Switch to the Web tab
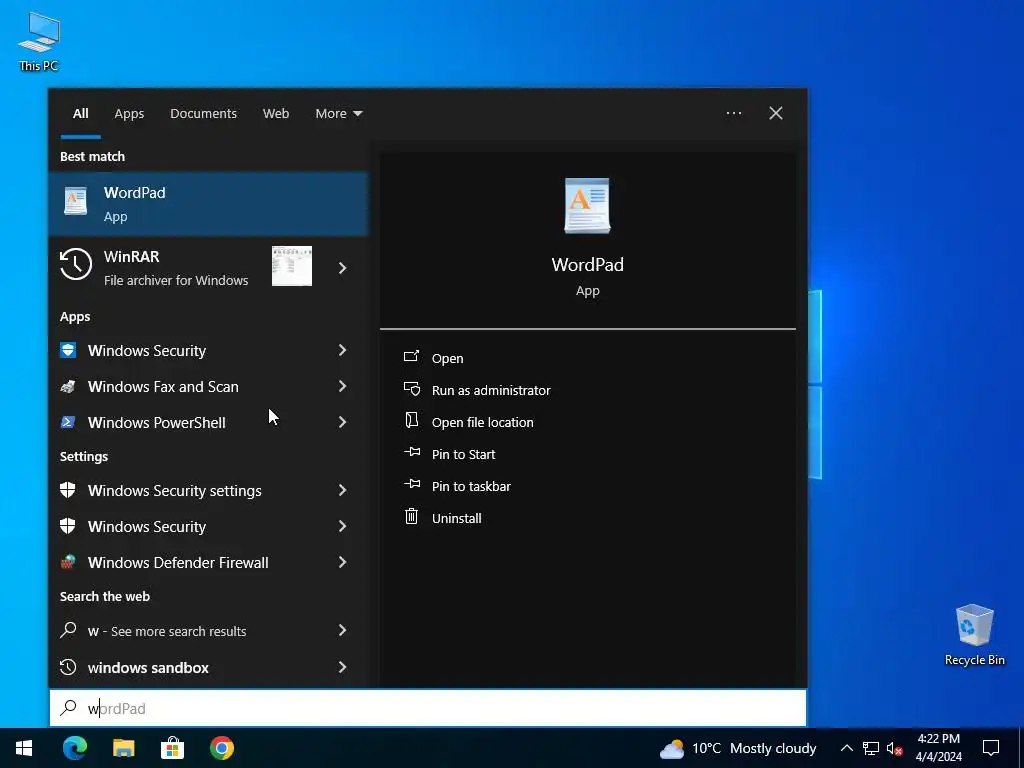 (276, 113)
